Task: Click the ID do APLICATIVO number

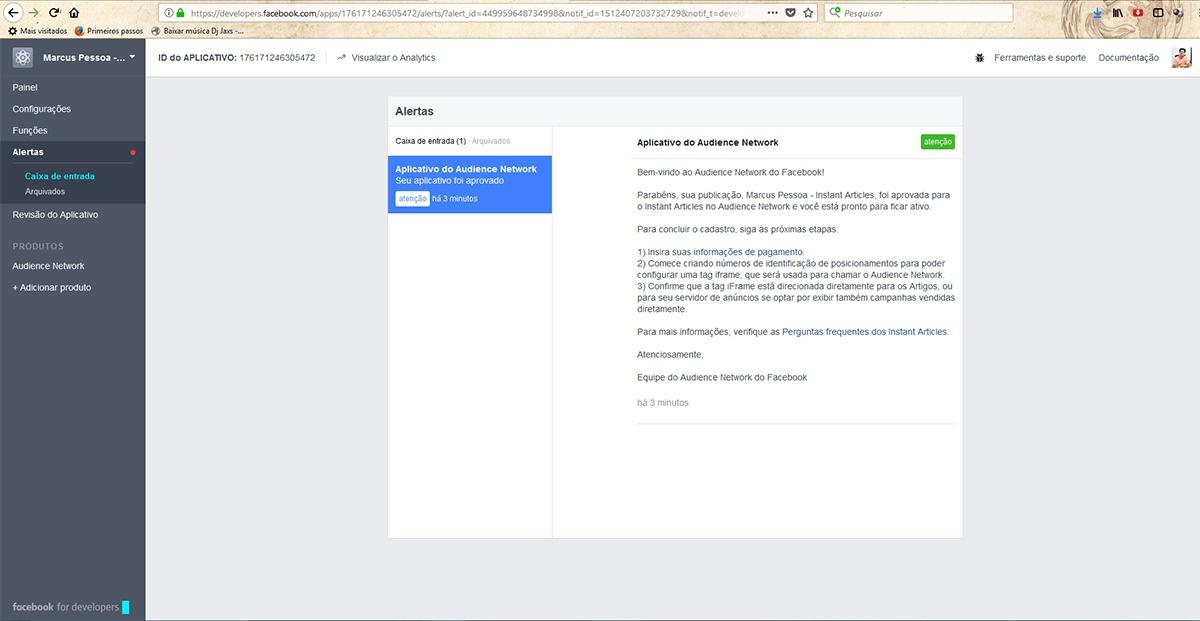Action: (277, 58)
